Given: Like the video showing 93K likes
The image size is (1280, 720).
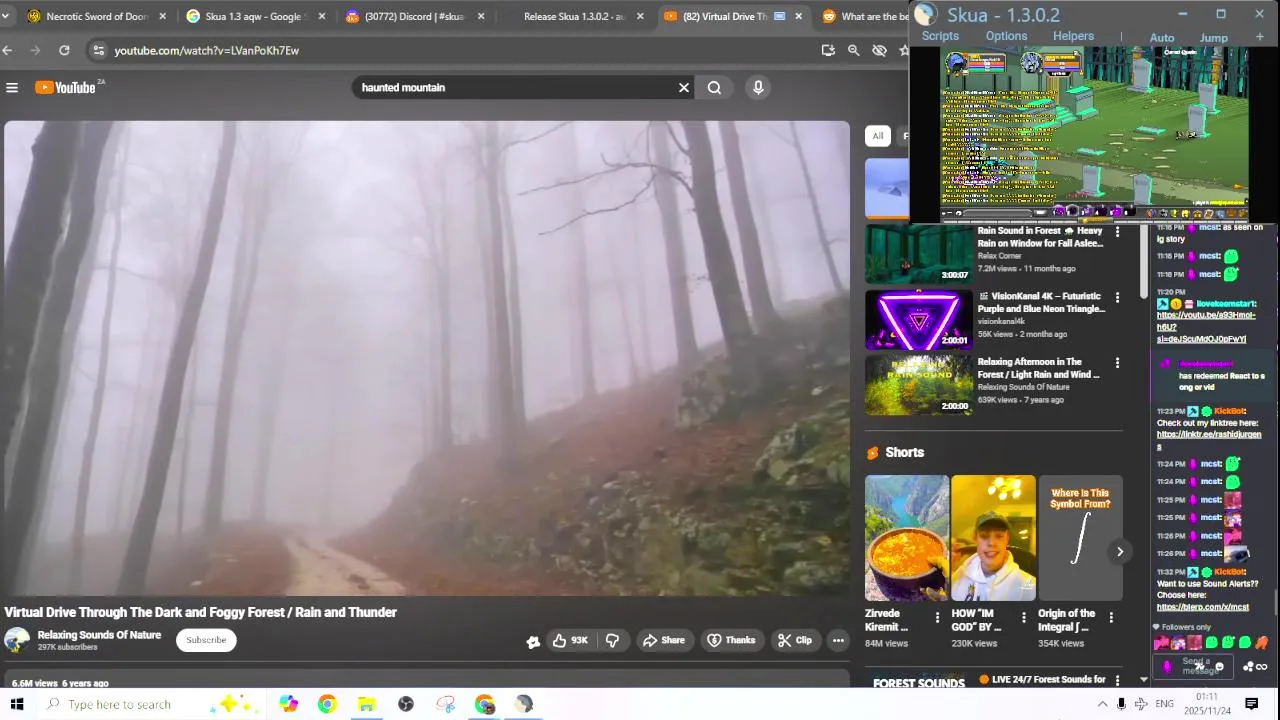Looking at the screenshot, I should (571, 640).
